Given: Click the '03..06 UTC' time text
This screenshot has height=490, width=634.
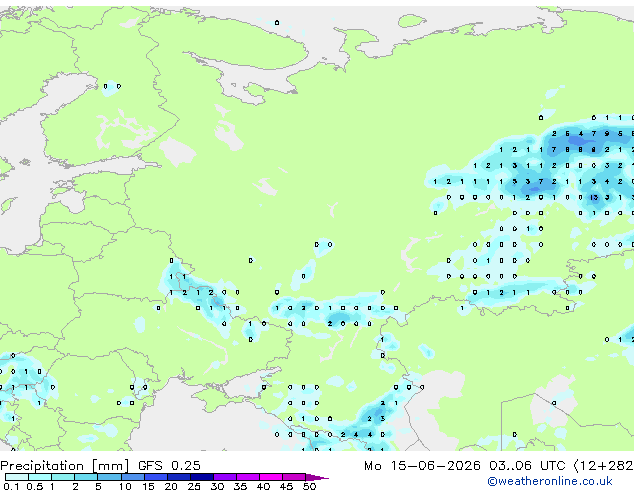Looking at the screenshot, I should (526, 466).
